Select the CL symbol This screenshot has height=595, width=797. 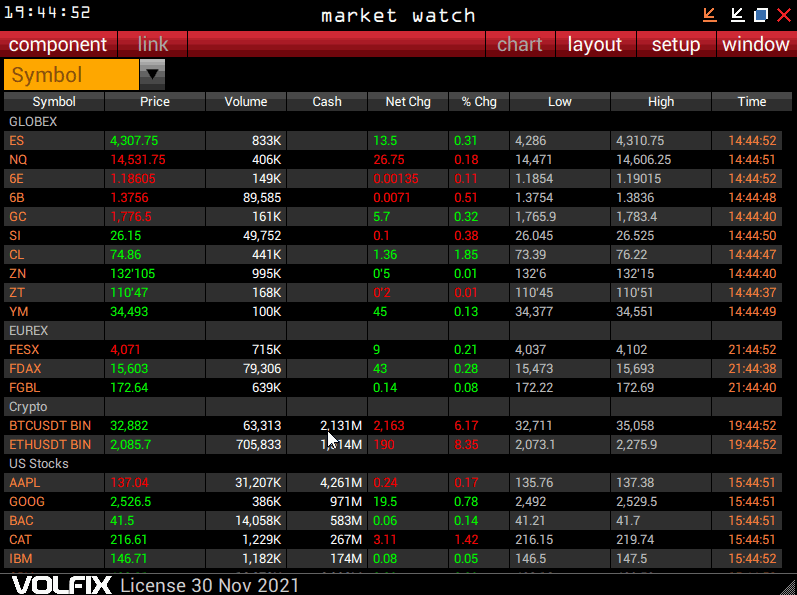(x=16, y=255)
